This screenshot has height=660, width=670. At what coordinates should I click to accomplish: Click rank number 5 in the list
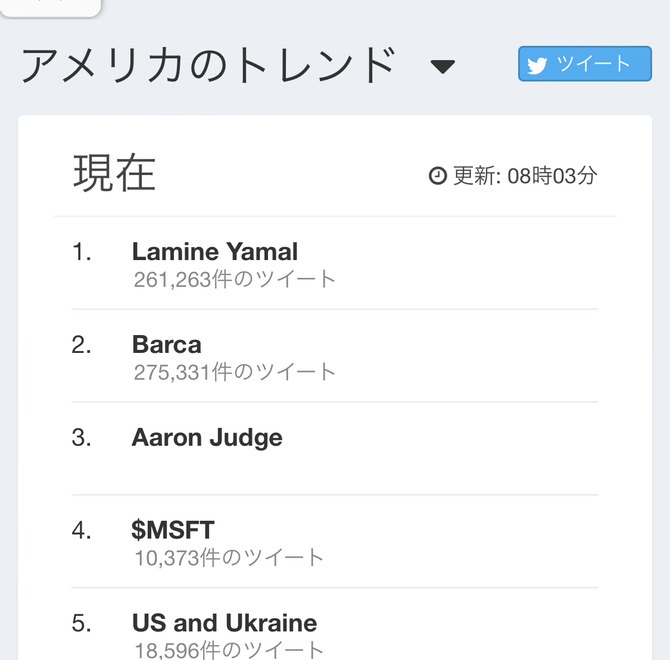[x=81, y=623]
